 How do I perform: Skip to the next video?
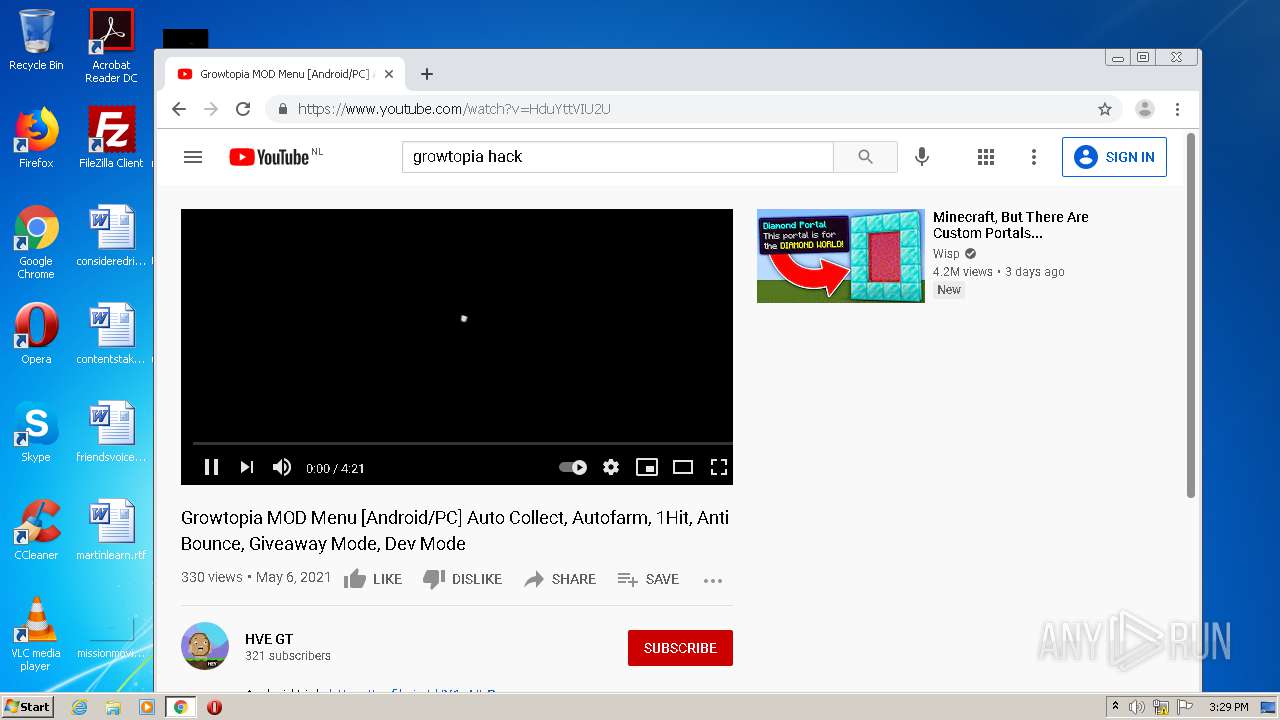(x=246, y=467)
